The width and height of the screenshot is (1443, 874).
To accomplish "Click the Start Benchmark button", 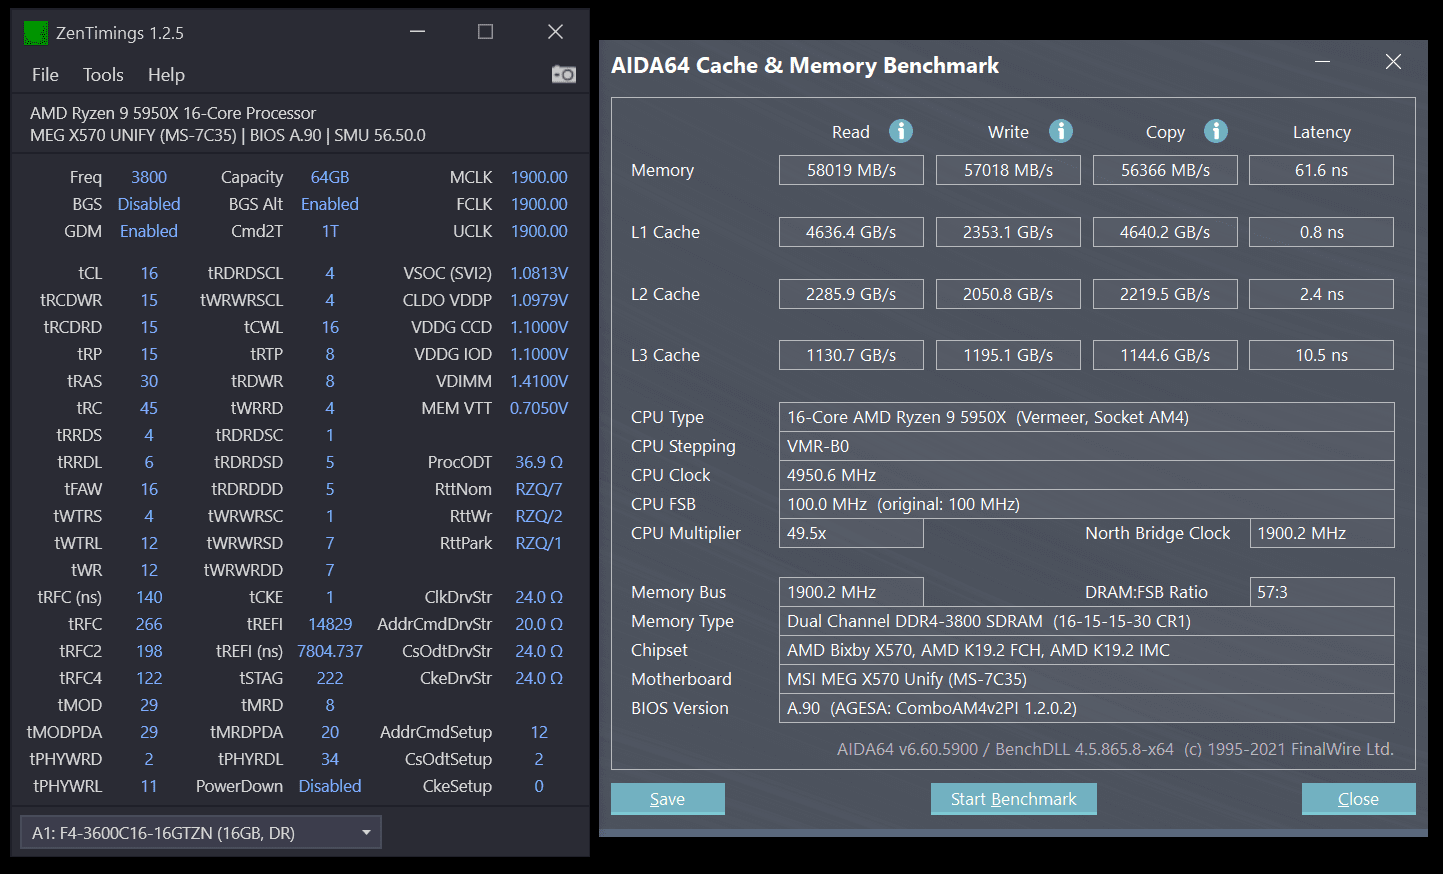I will point(1013,799).
